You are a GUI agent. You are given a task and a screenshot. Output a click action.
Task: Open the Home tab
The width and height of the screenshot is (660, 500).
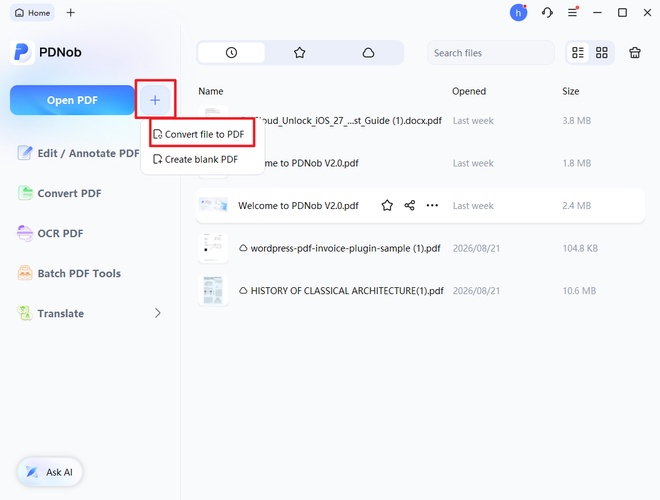coord(32,13)
